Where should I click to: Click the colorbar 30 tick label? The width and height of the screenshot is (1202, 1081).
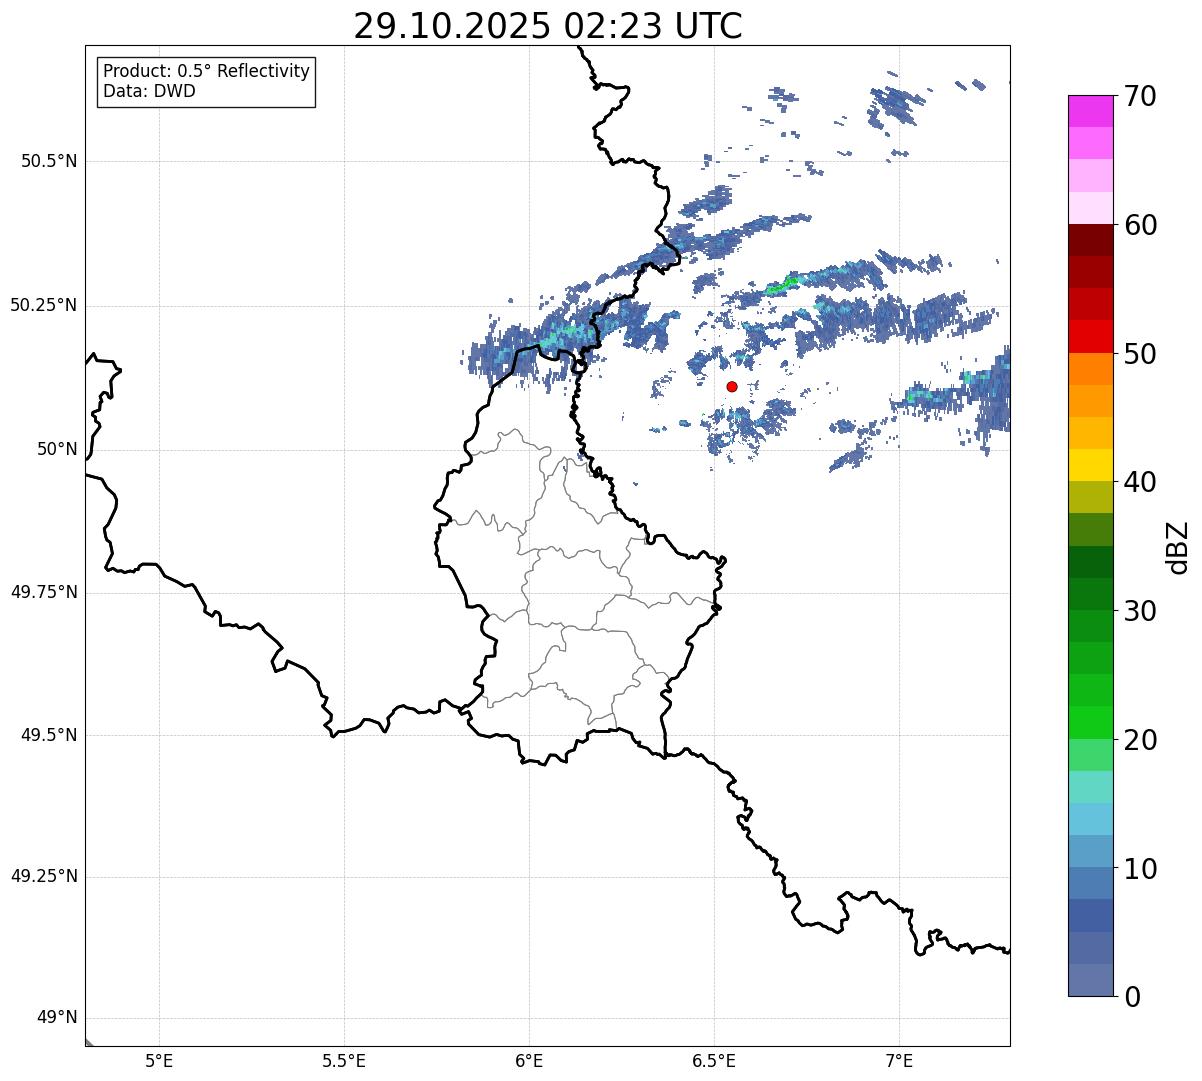[1140, 611]
